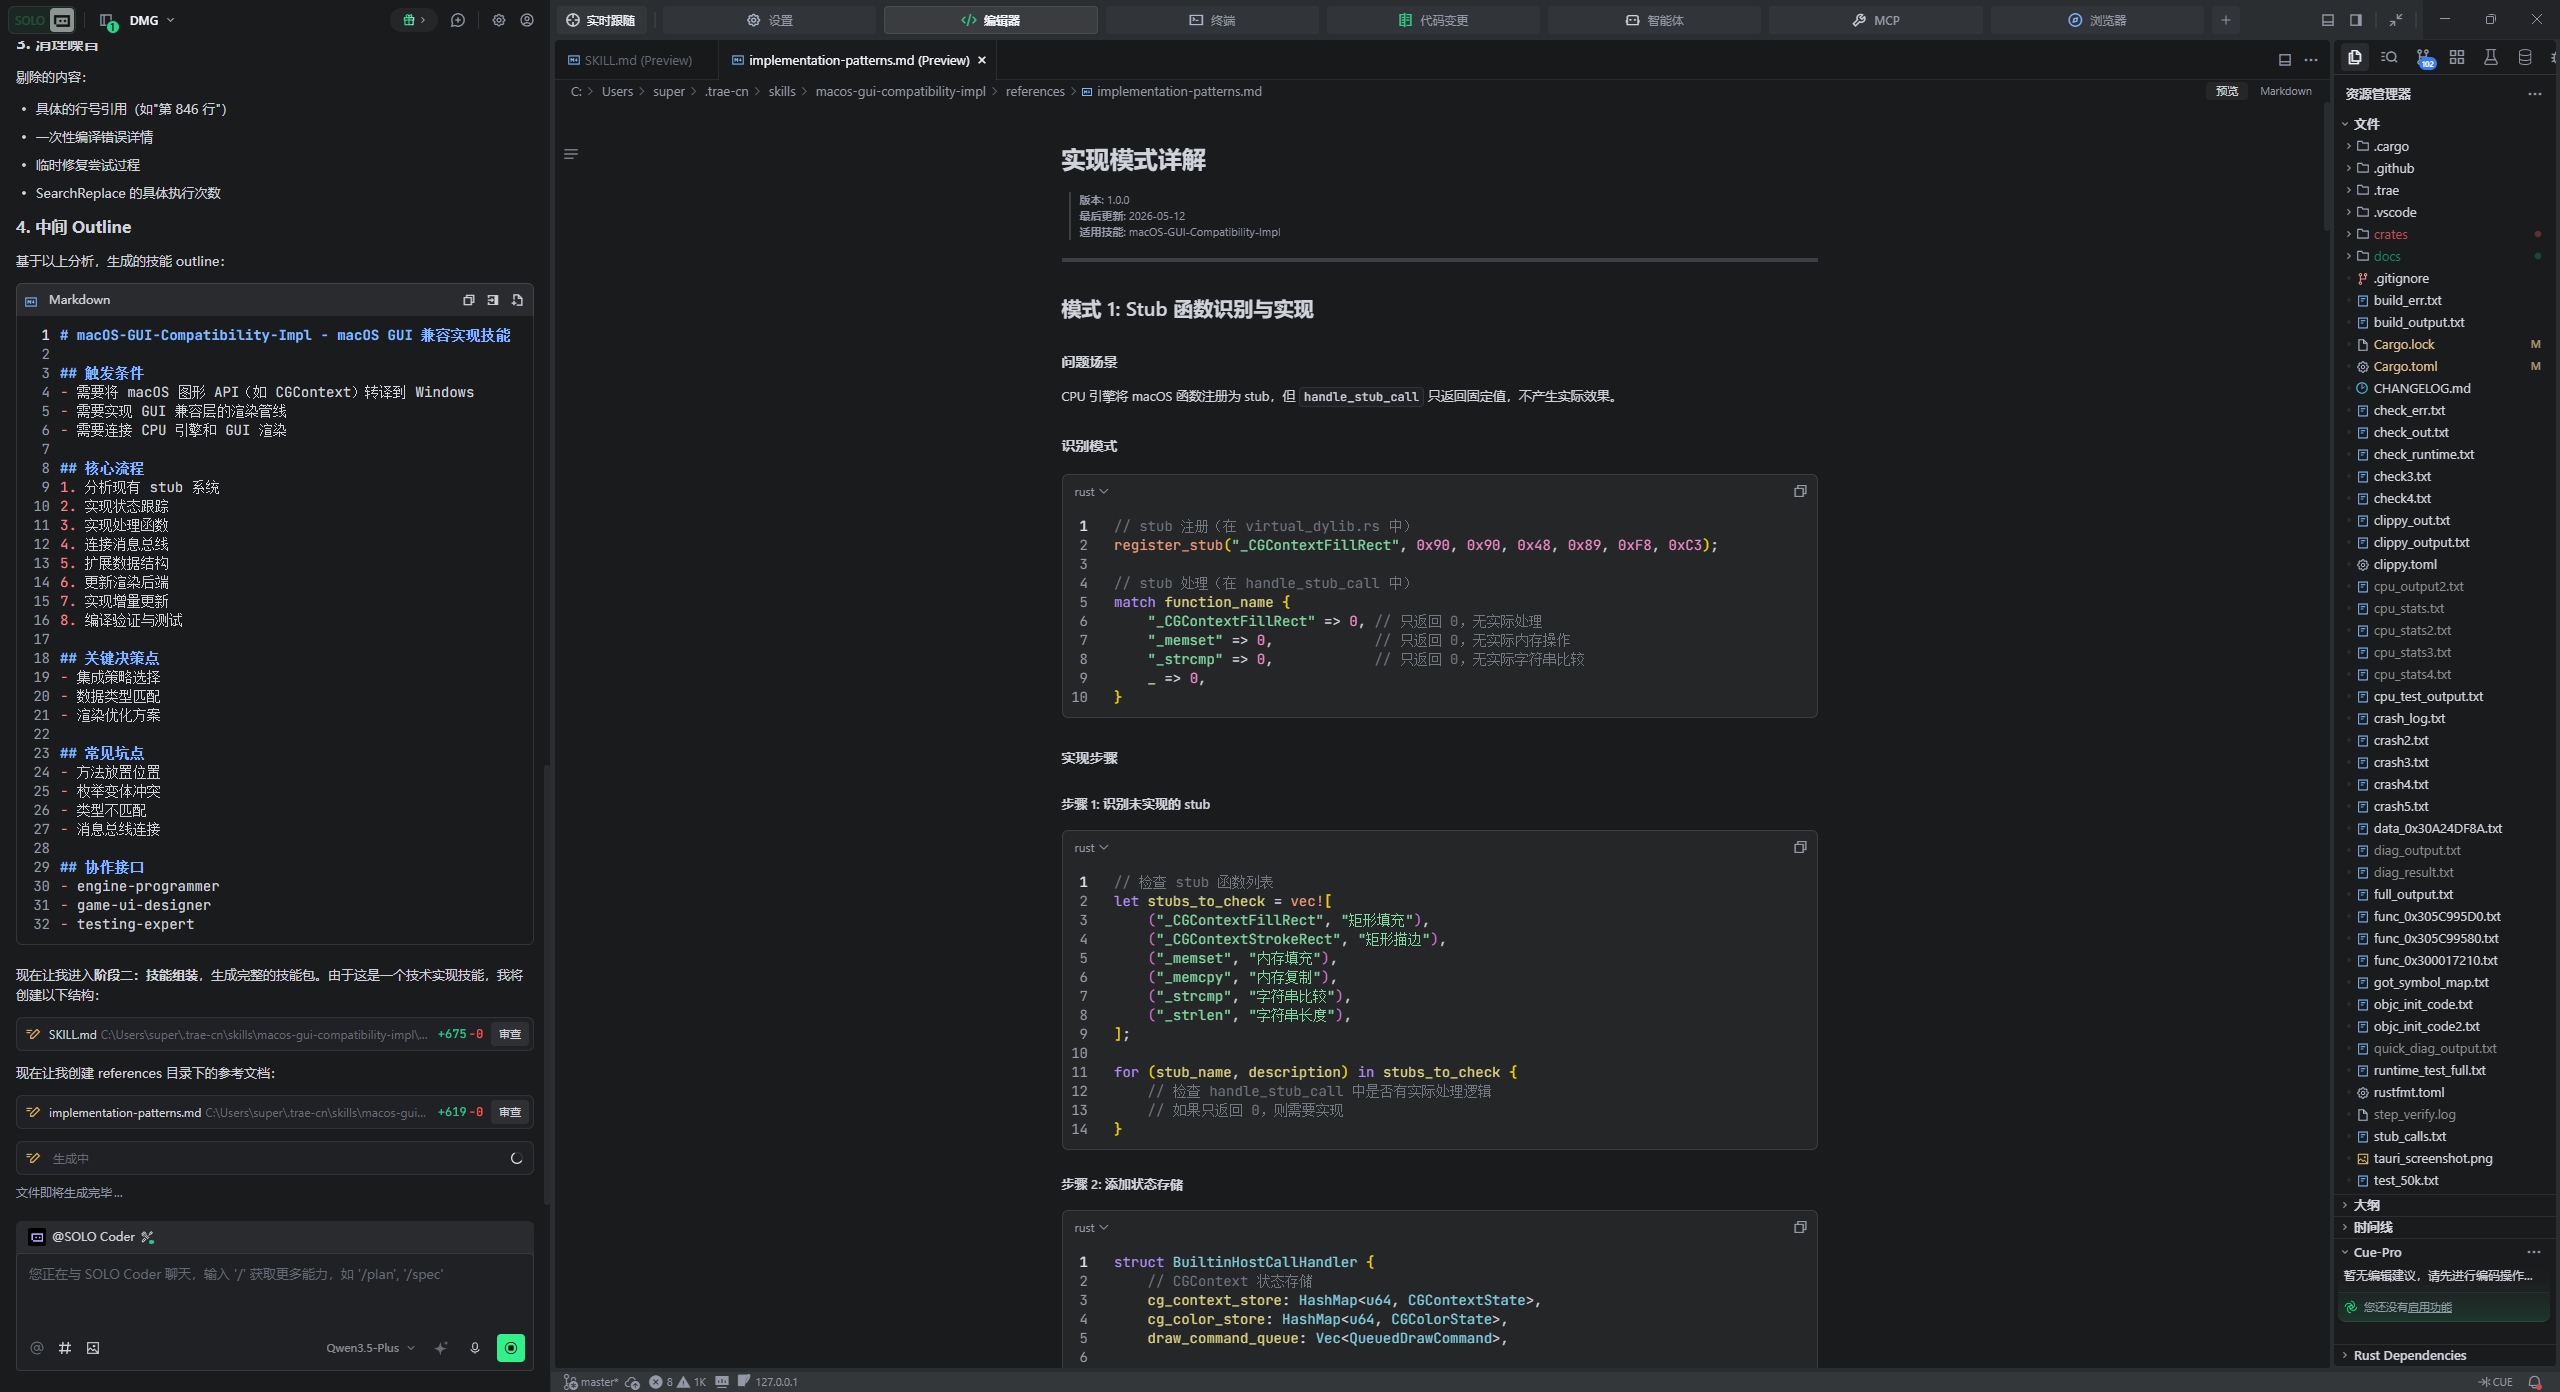Toggle the bottom panel layout icon in title bar

click(2327, 20)
